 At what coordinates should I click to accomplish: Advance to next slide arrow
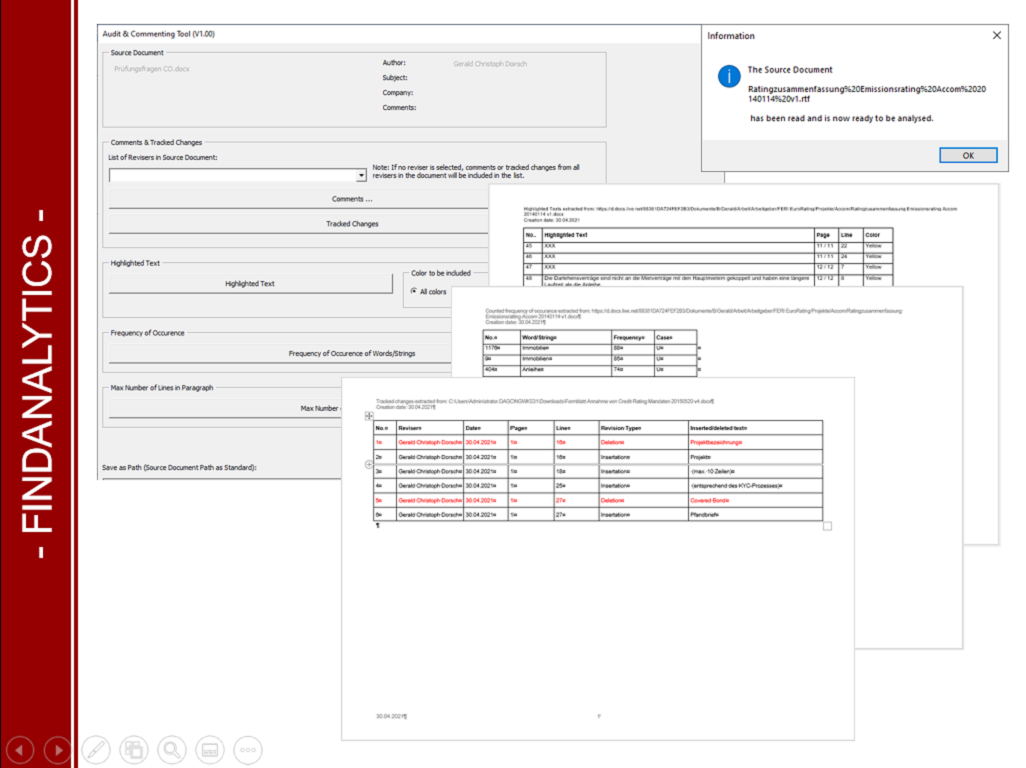tap(58, 749)
